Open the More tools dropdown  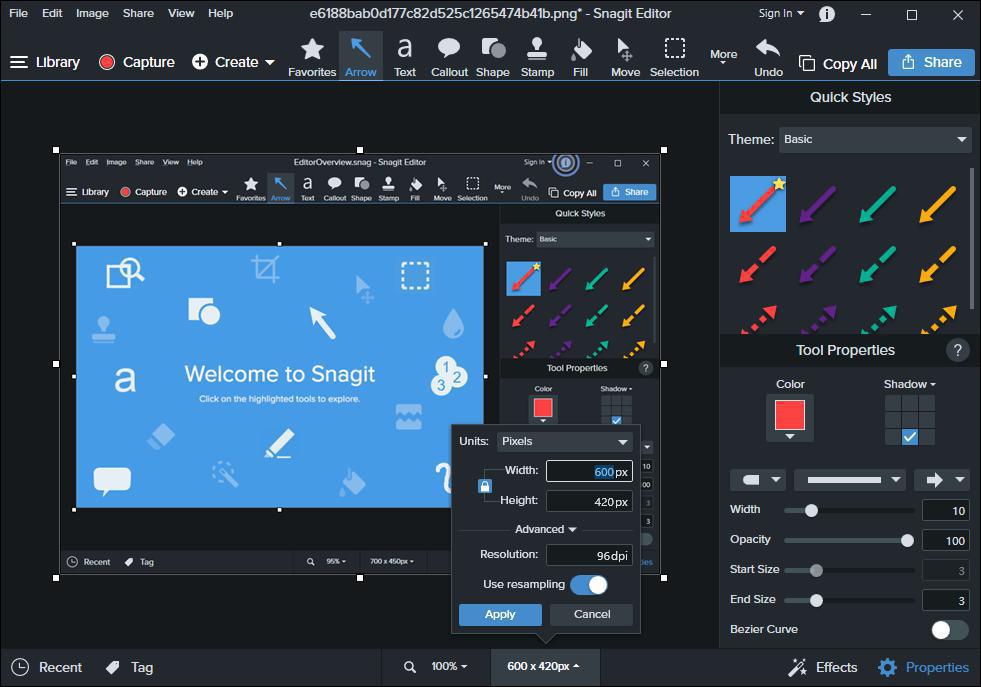point(723,56)
